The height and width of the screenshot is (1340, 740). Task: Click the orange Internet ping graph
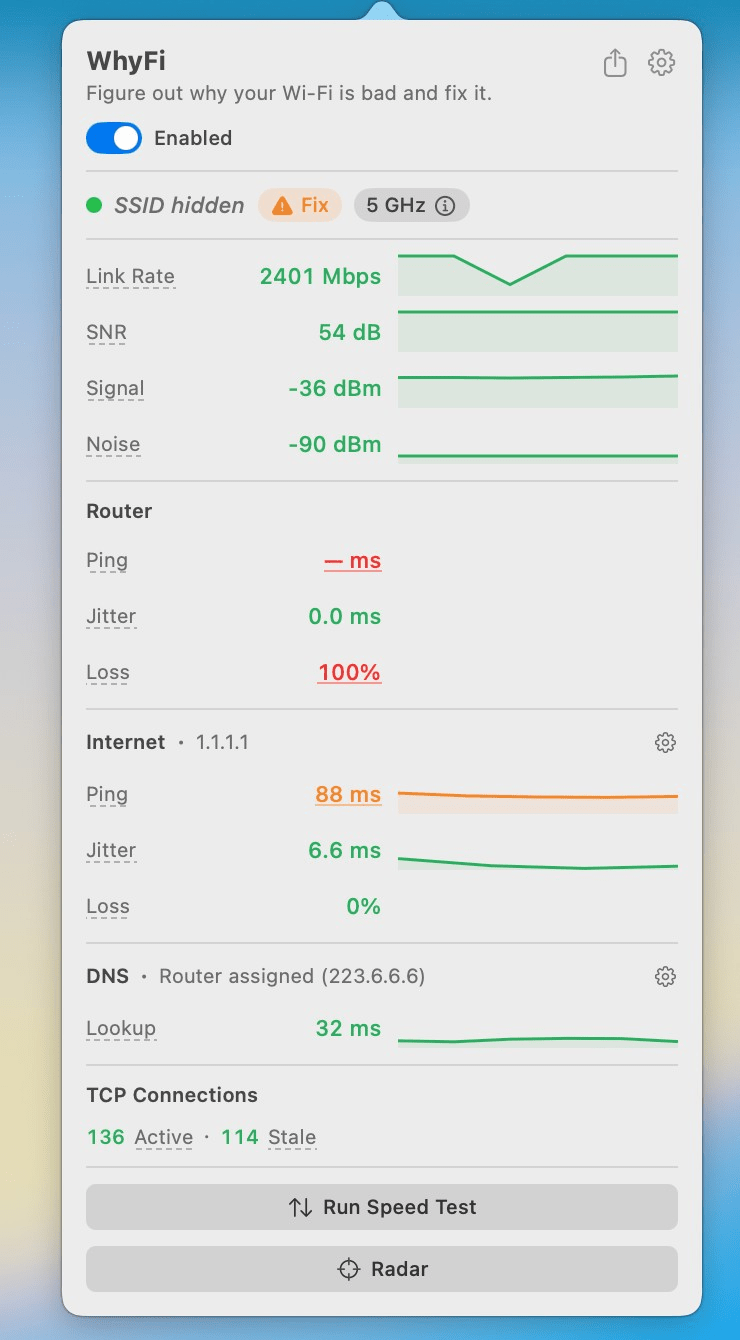[x=538, y=793]
